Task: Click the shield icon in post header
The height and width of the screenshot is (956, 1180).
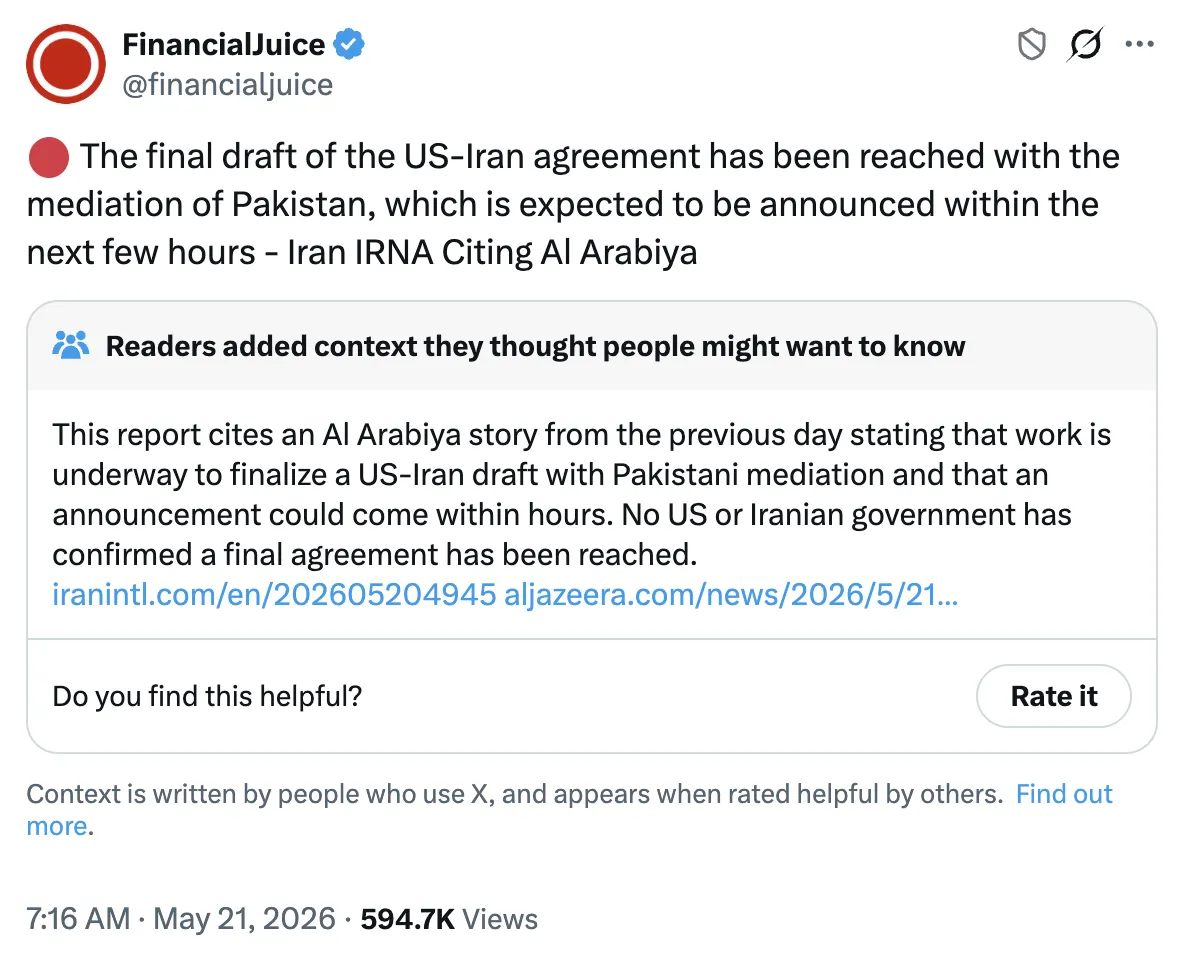Action: (x=1032, y=44)
